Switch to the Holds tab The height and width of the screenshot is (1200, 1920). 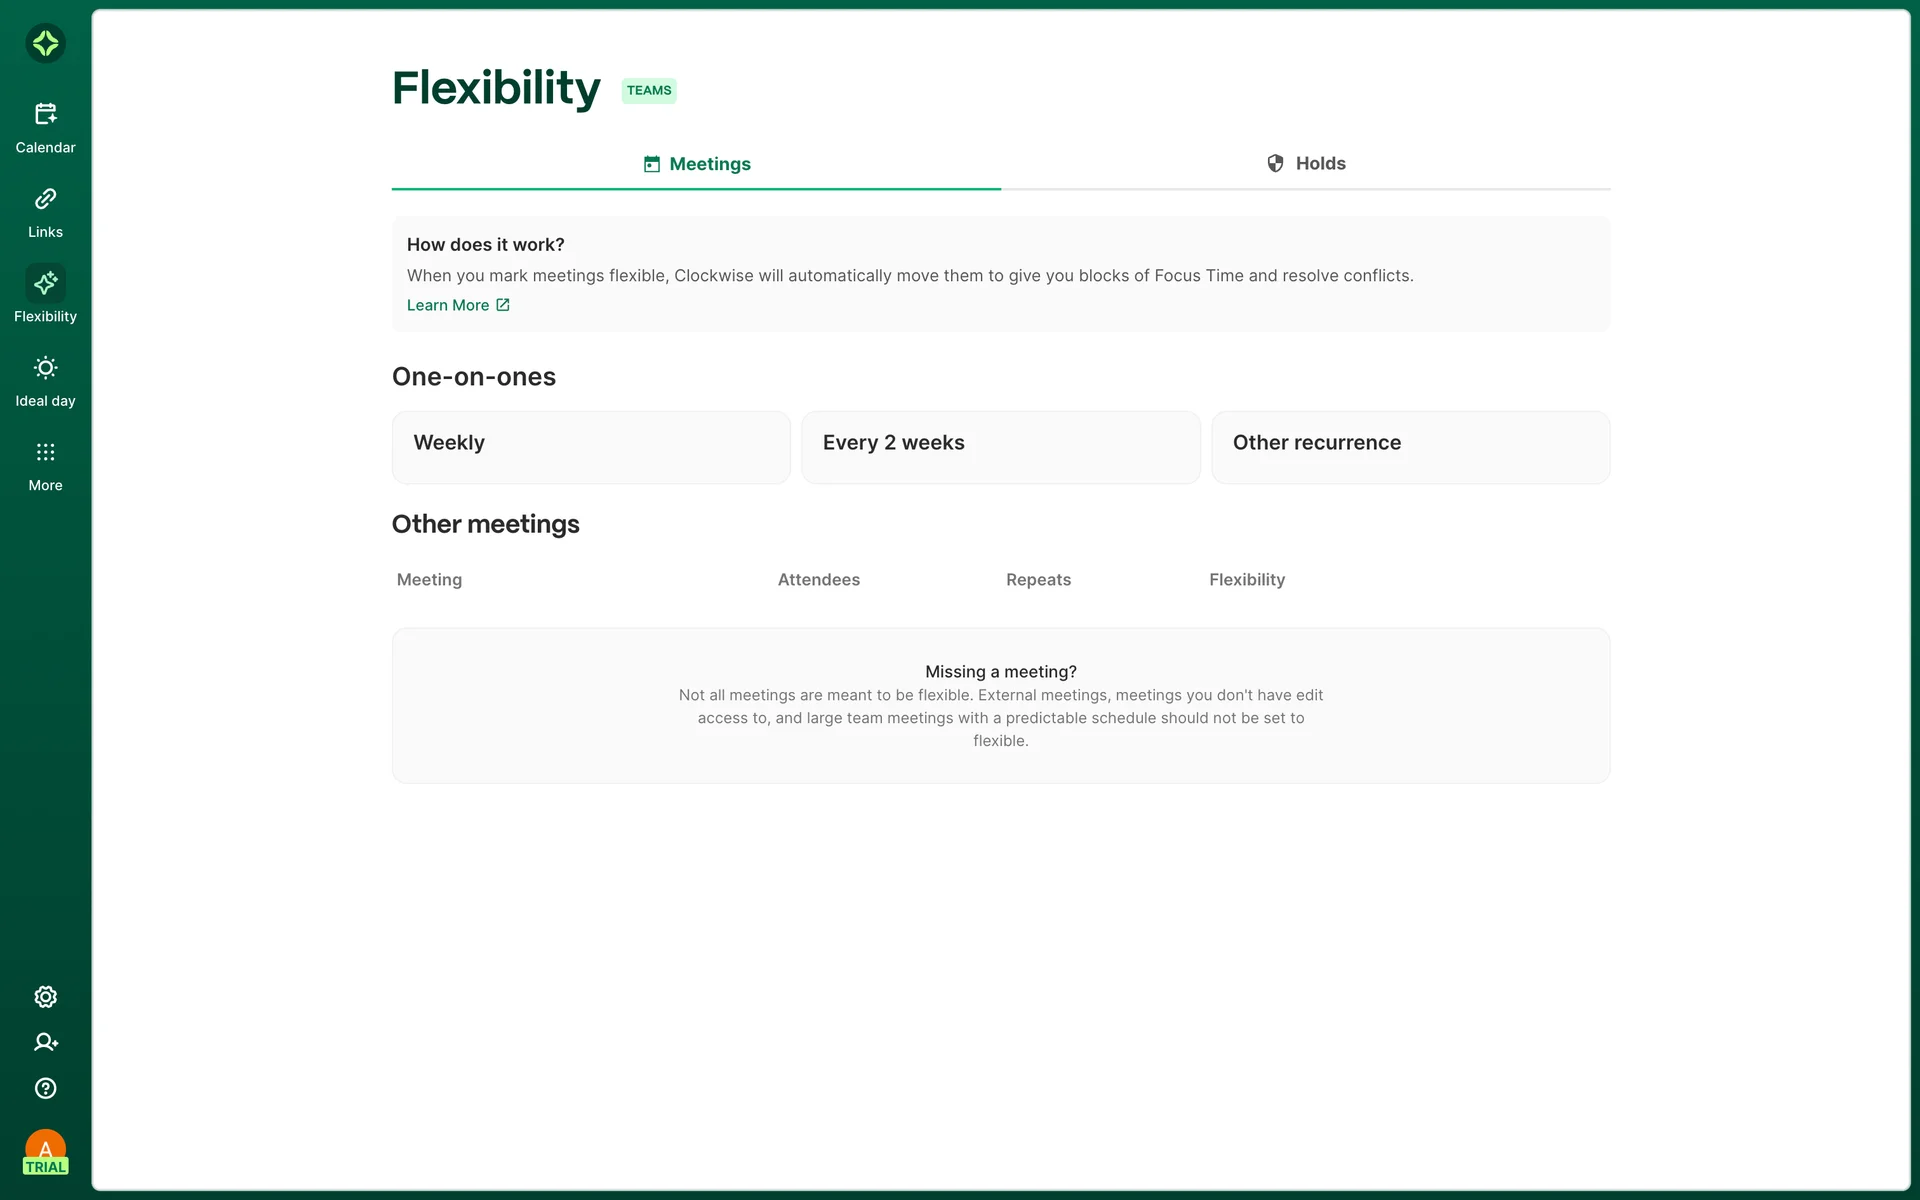coord(1306,164)
